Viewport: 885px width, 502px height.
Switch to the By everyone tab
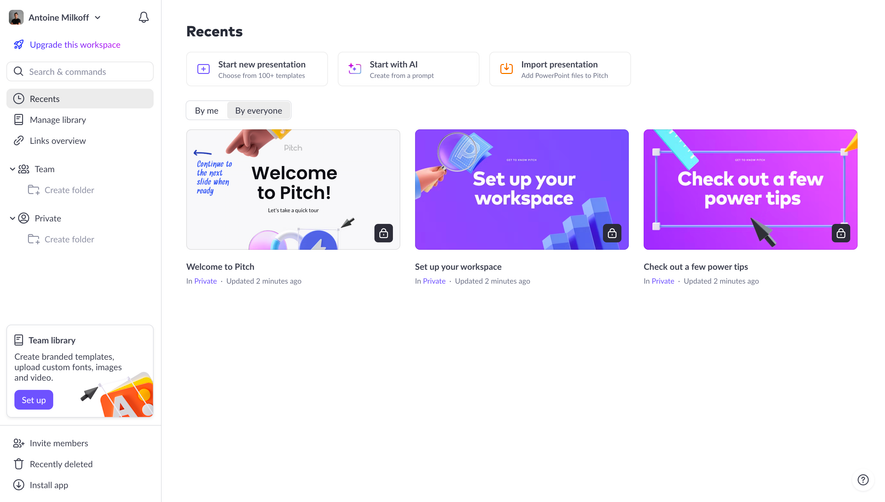[x=259, y=111]
